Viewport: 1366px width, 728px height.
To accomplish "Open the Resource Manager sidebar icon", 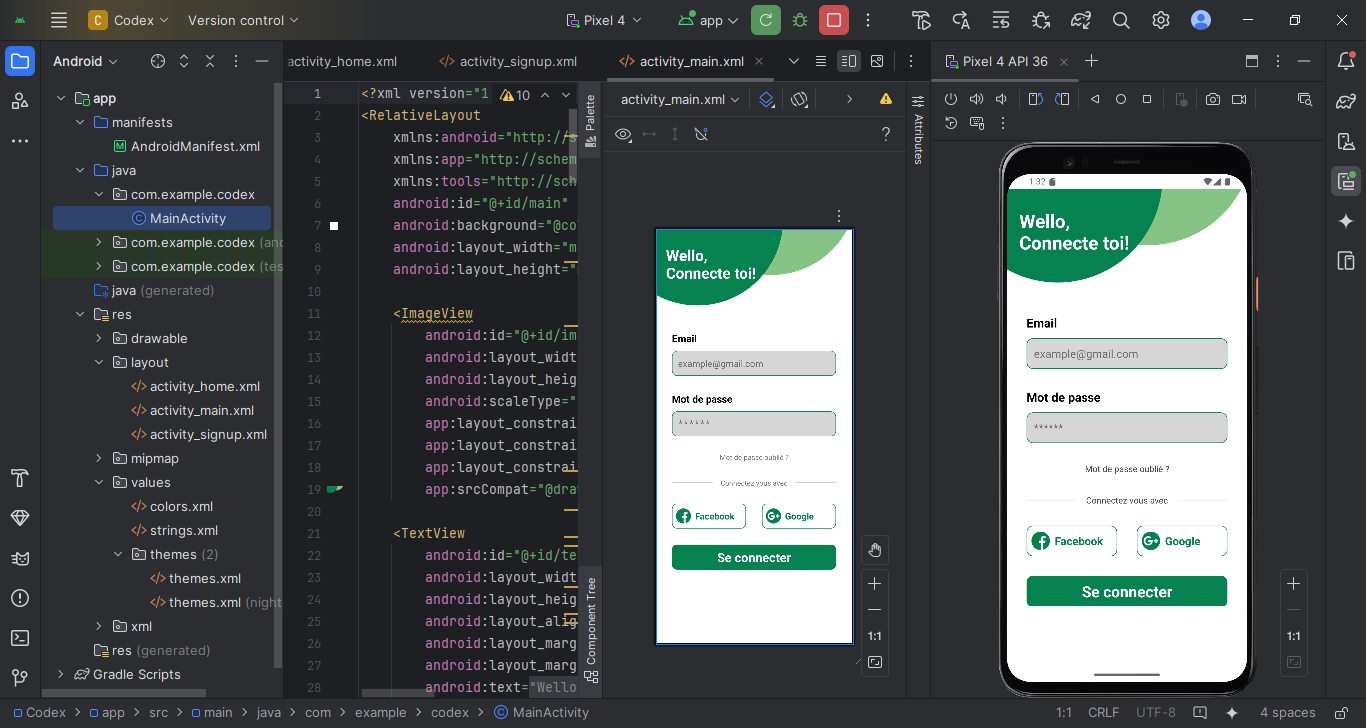I will click(20, 101).
